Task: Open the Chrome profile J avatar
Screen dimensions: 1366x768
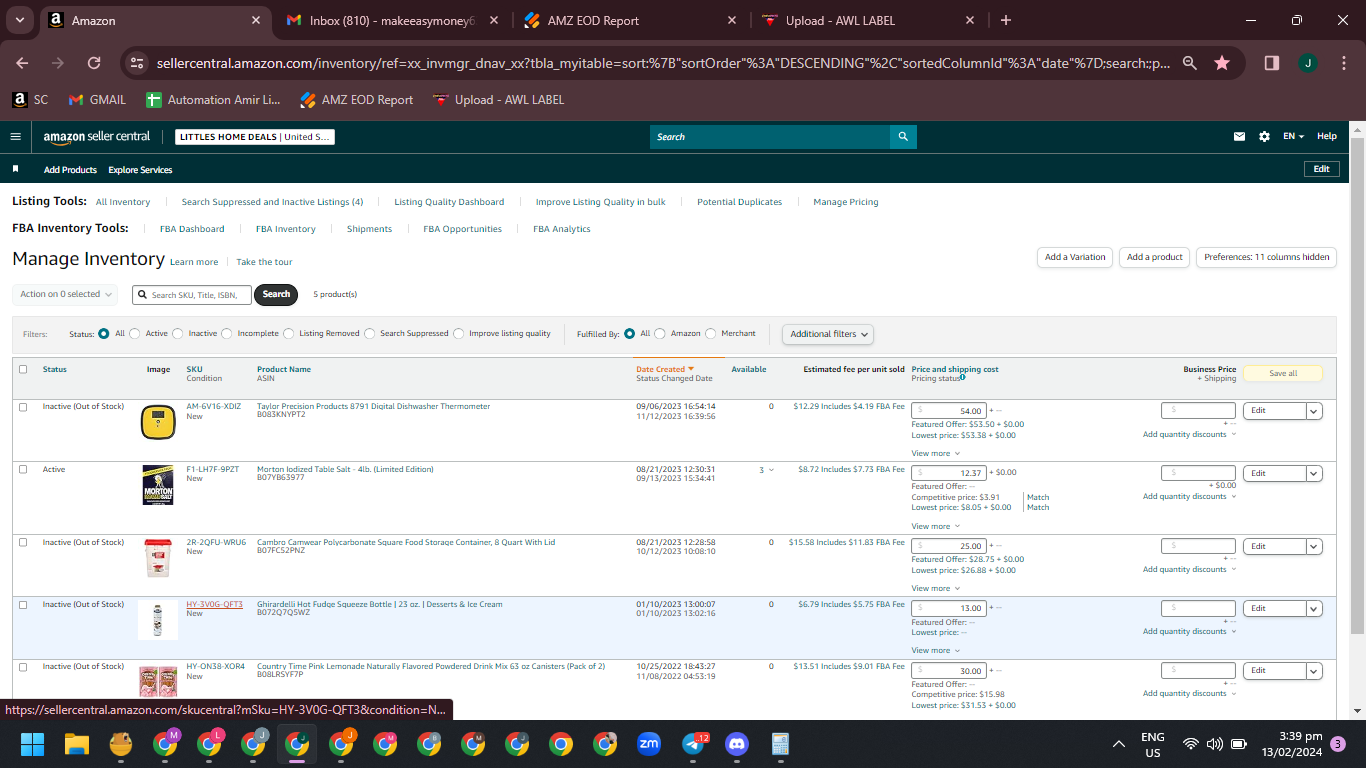Action: tap(1308, 62)
